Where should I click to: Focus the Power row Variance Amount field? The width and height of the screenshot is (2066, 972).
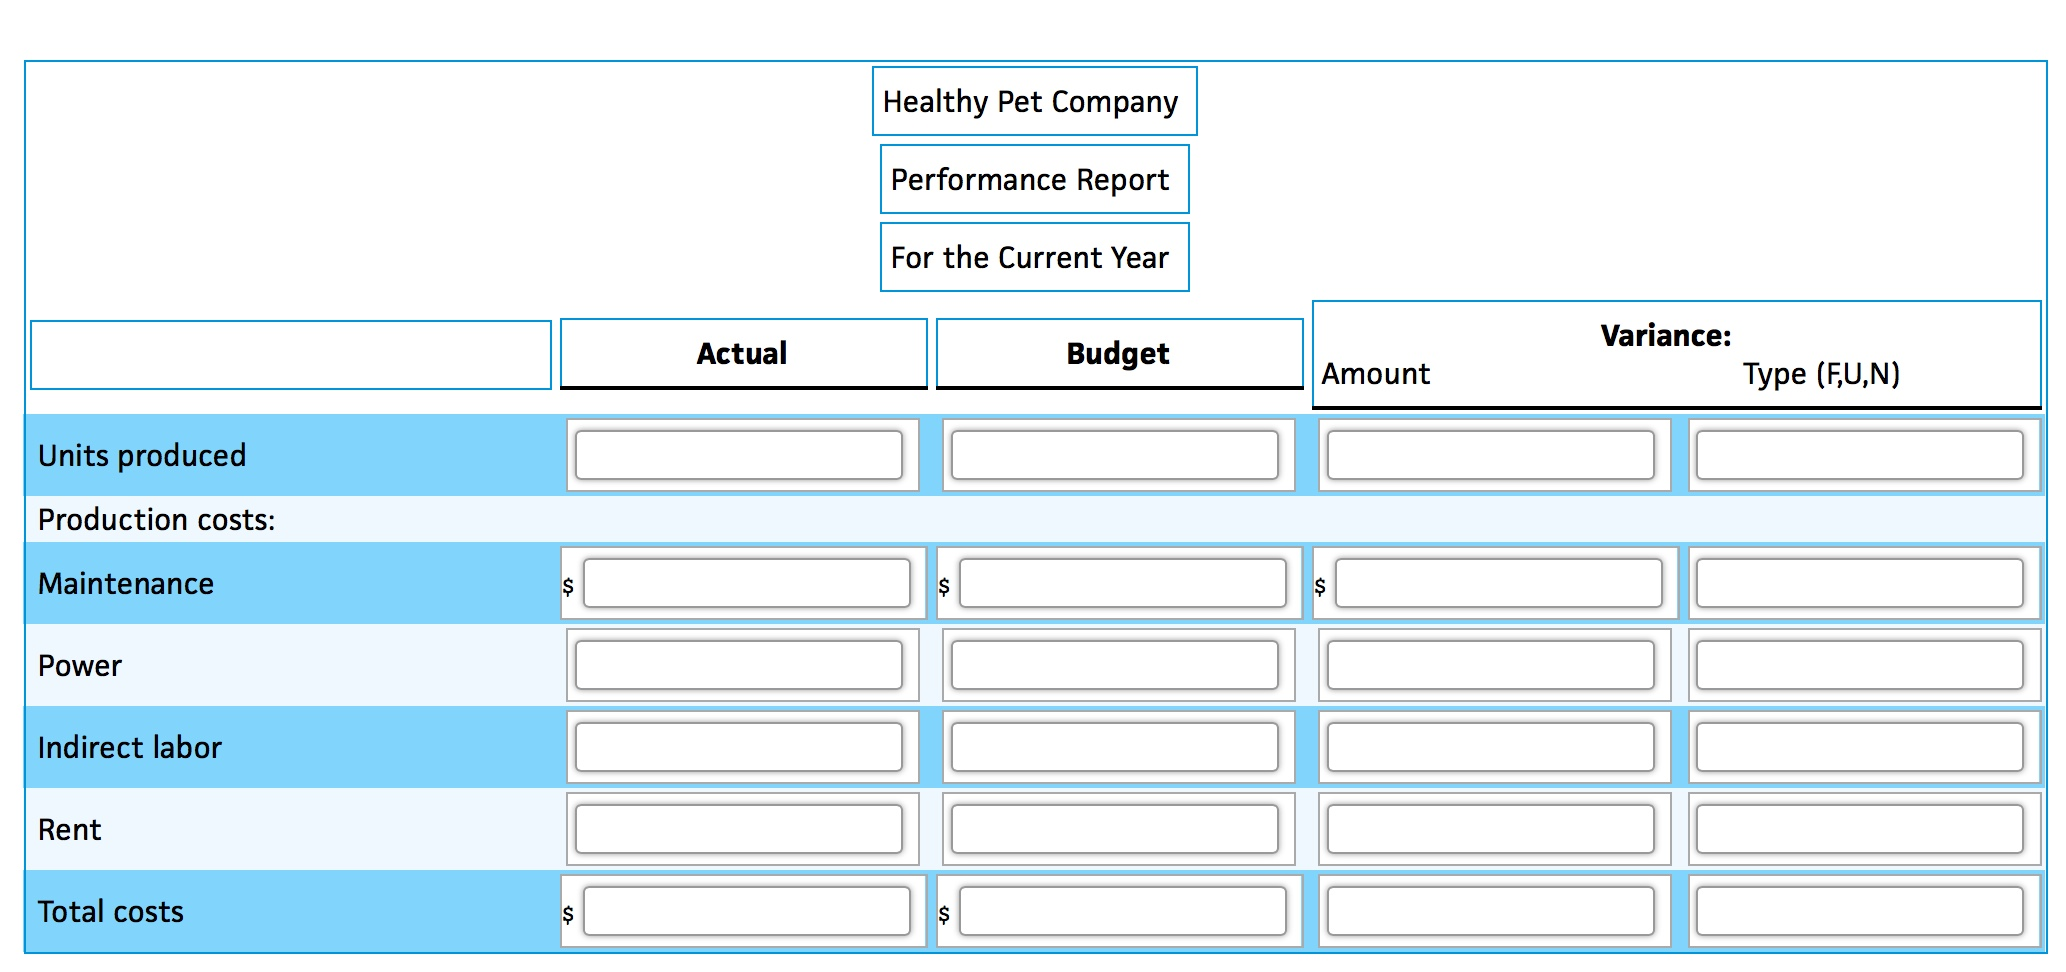click(1491, 665)
